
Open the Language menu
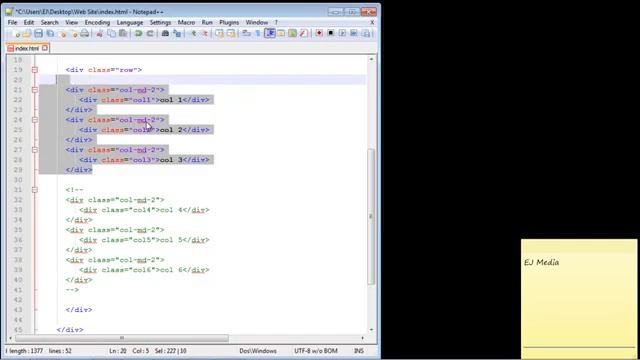[130, 22]
